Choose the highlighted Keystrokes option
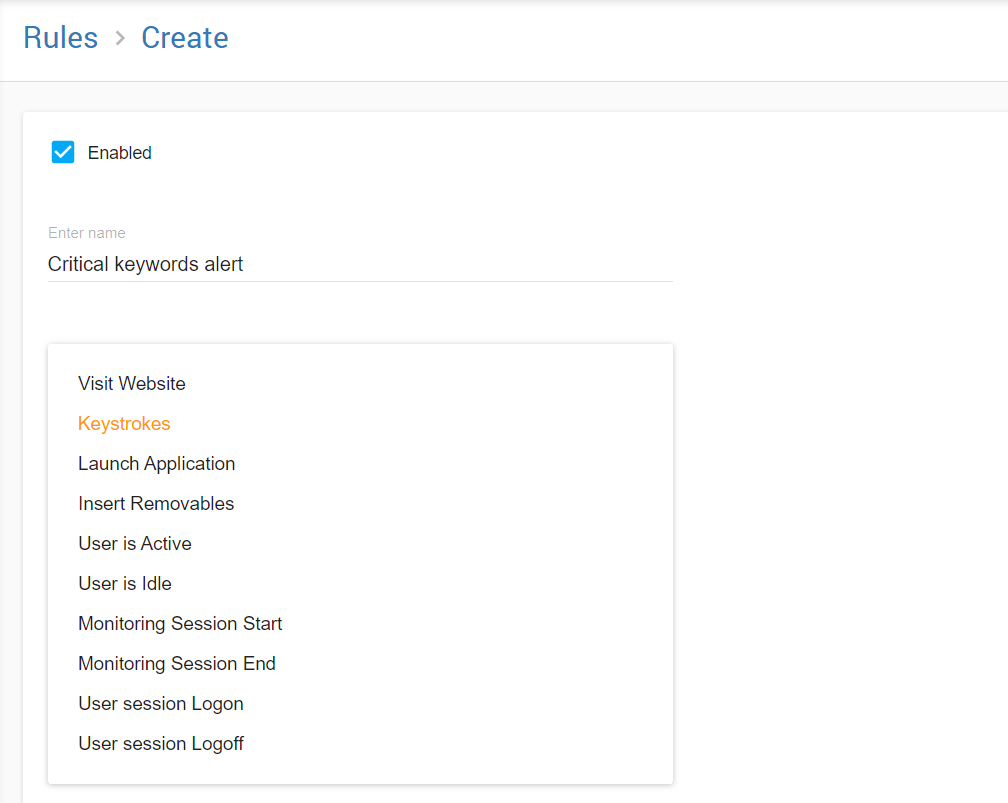 click(124, 424)
